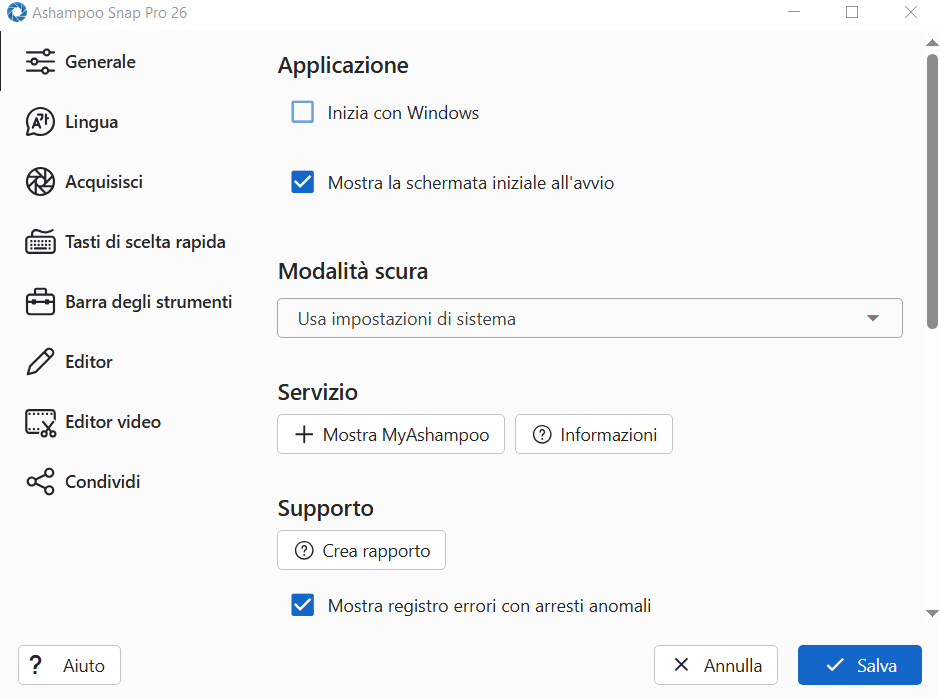Open the Usa impostazioni di sistema combo box

(x=589, y=318)
